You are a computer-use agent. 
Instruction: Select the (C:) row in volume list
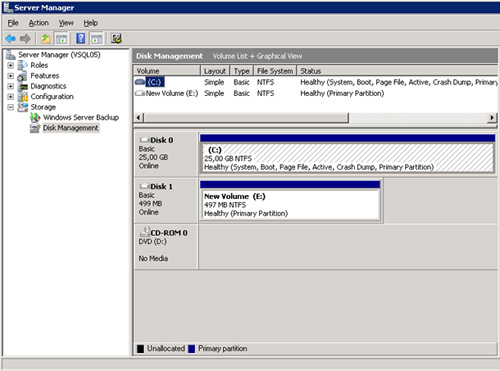(x=315, y=82)
